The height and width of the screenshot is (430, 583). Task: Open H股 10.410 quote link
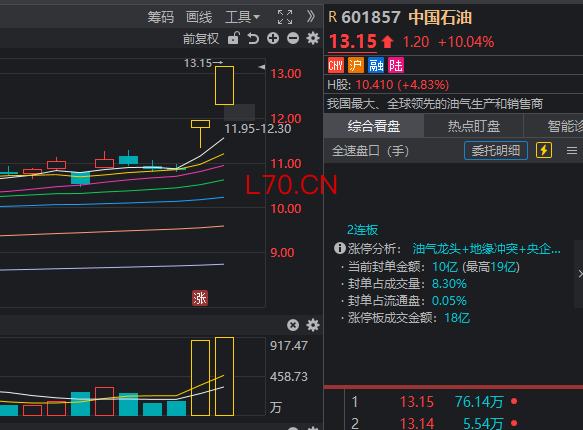(x=388, y=85)
